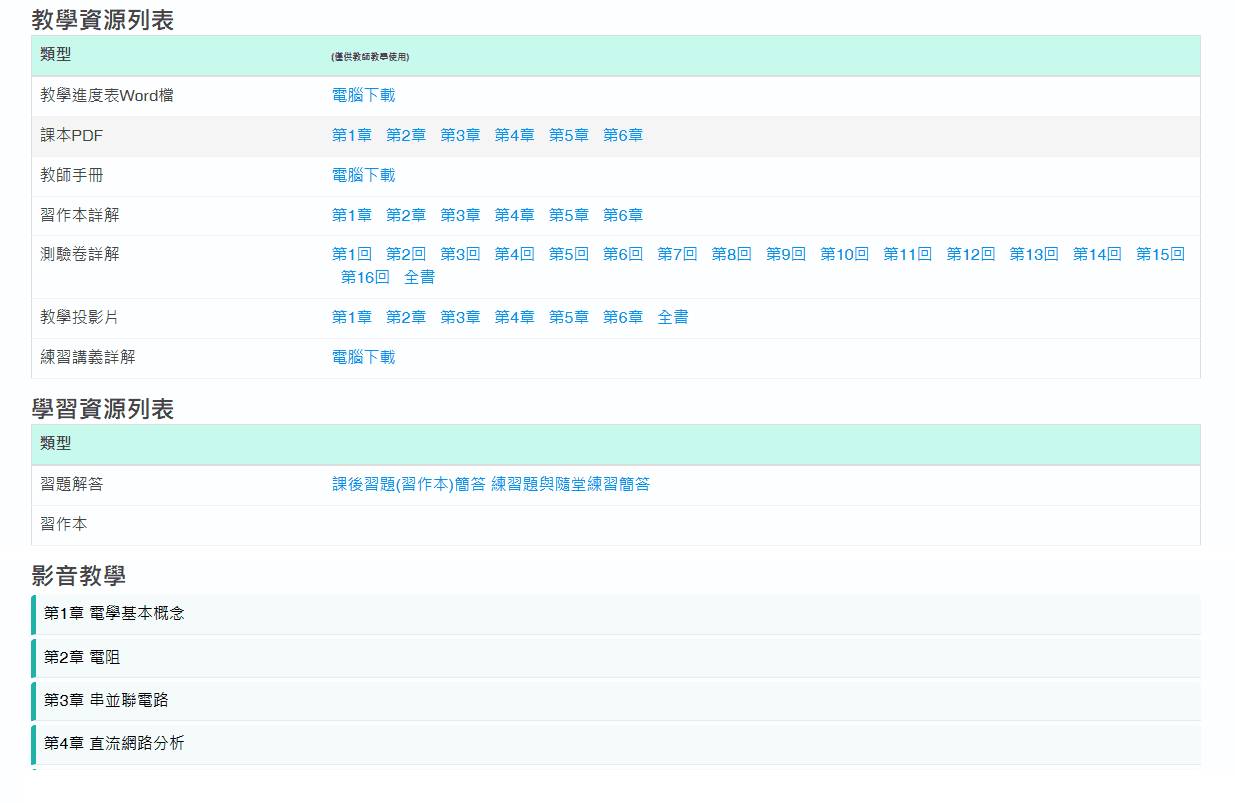Open 第1回 of 測驗卷詳解
1235x803 pixels.
[x=352, y=254]
